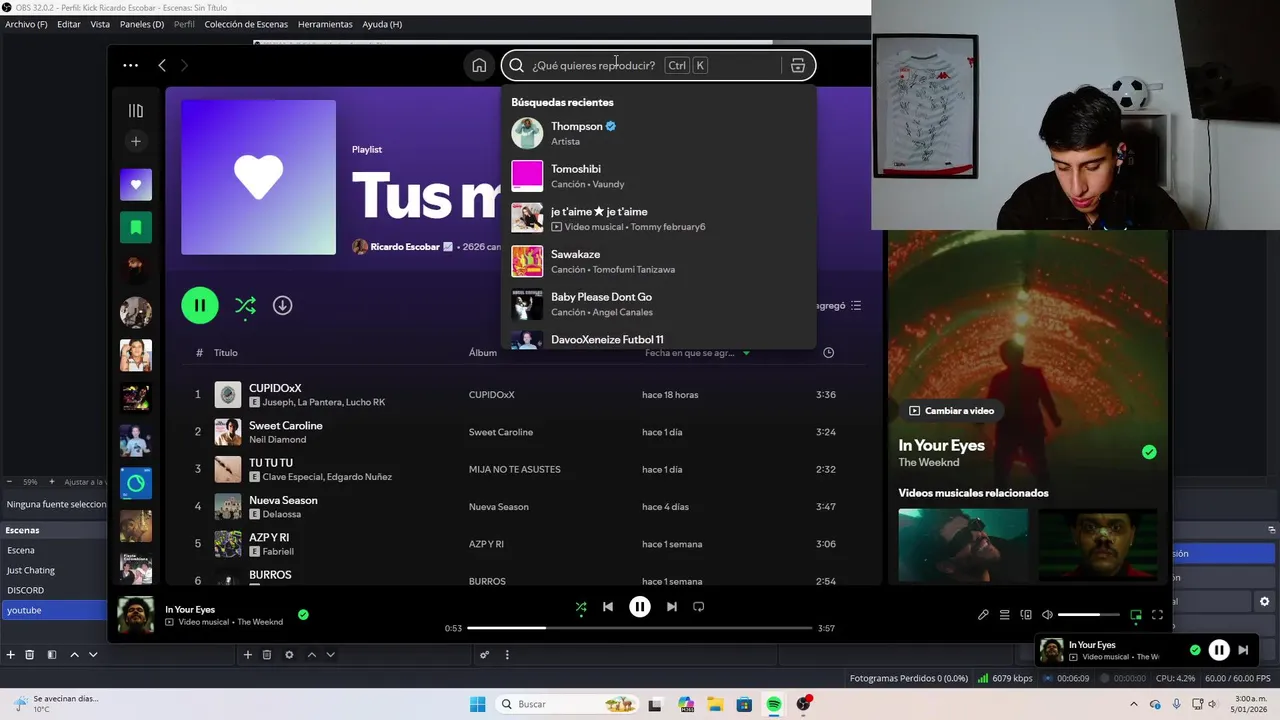Open Spotify three-dots main menu
This screenshot has width=1280, height=720.
click(x=131, y=65)
